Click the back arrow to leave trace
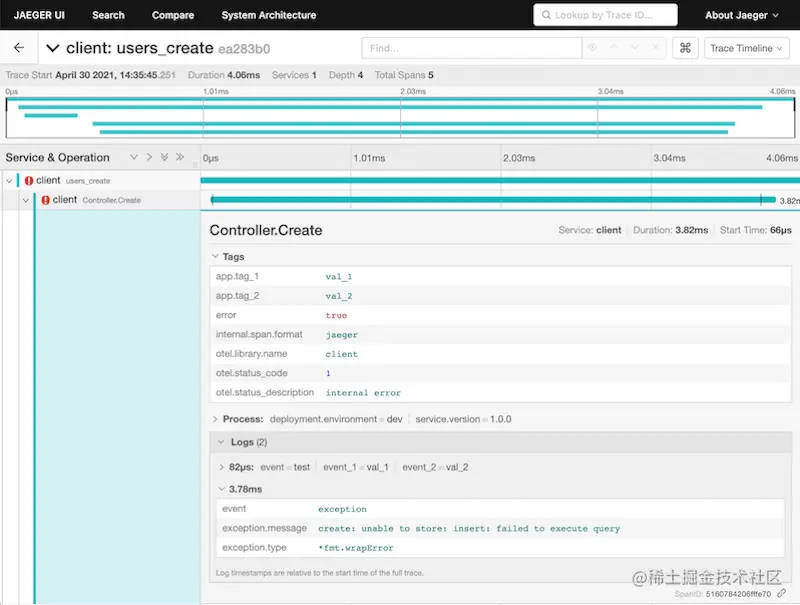800x605 pixels. pos(19,48)
